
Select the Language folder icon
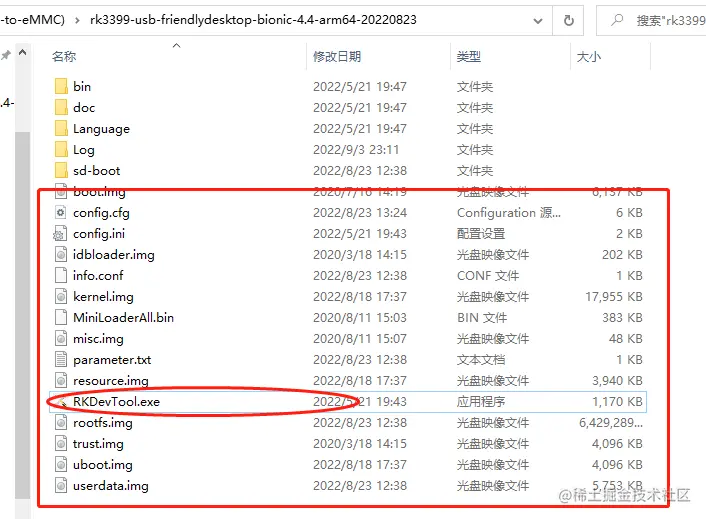pos(61,128)
